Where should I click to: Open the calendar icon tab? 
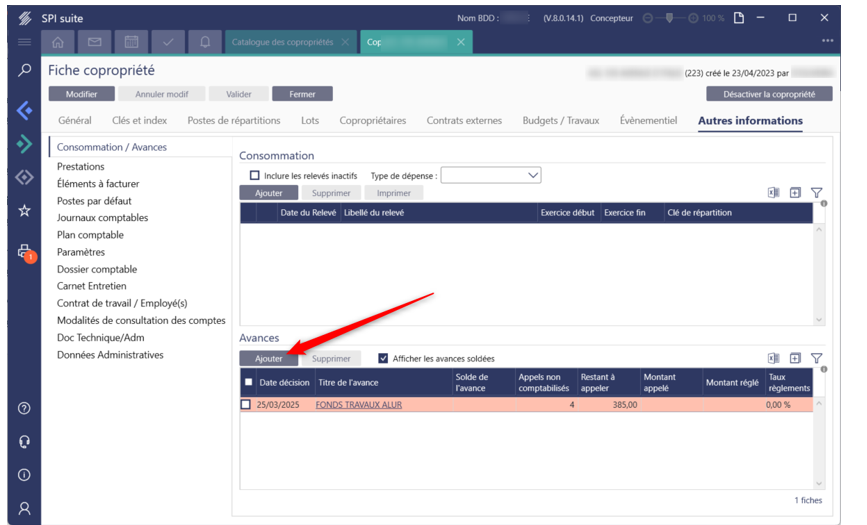pyautogui.click(x=131, y=42)
